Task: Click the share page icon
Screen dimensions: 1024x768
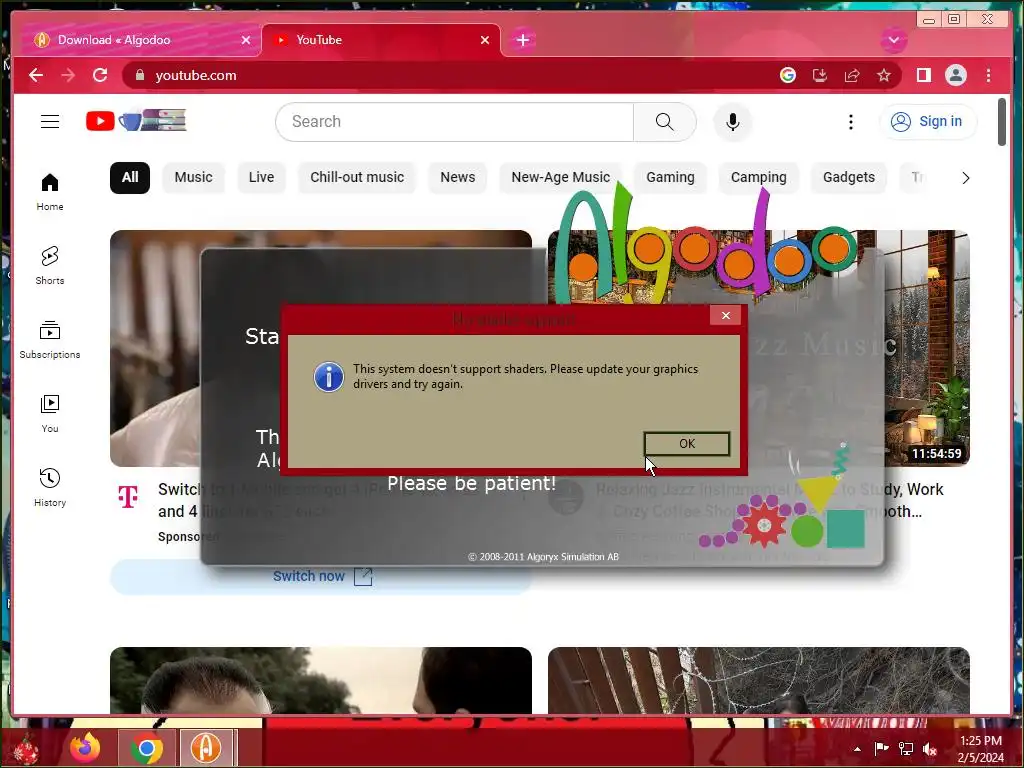Action: pos(852,75)
